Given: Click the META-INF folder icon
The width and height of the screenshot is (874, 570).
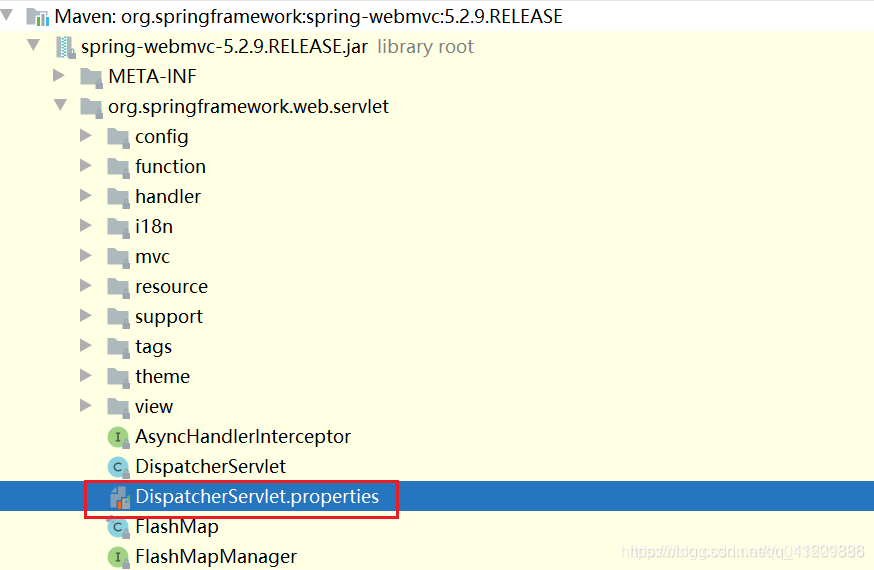Looking at the screenshot, I should 91,77.
